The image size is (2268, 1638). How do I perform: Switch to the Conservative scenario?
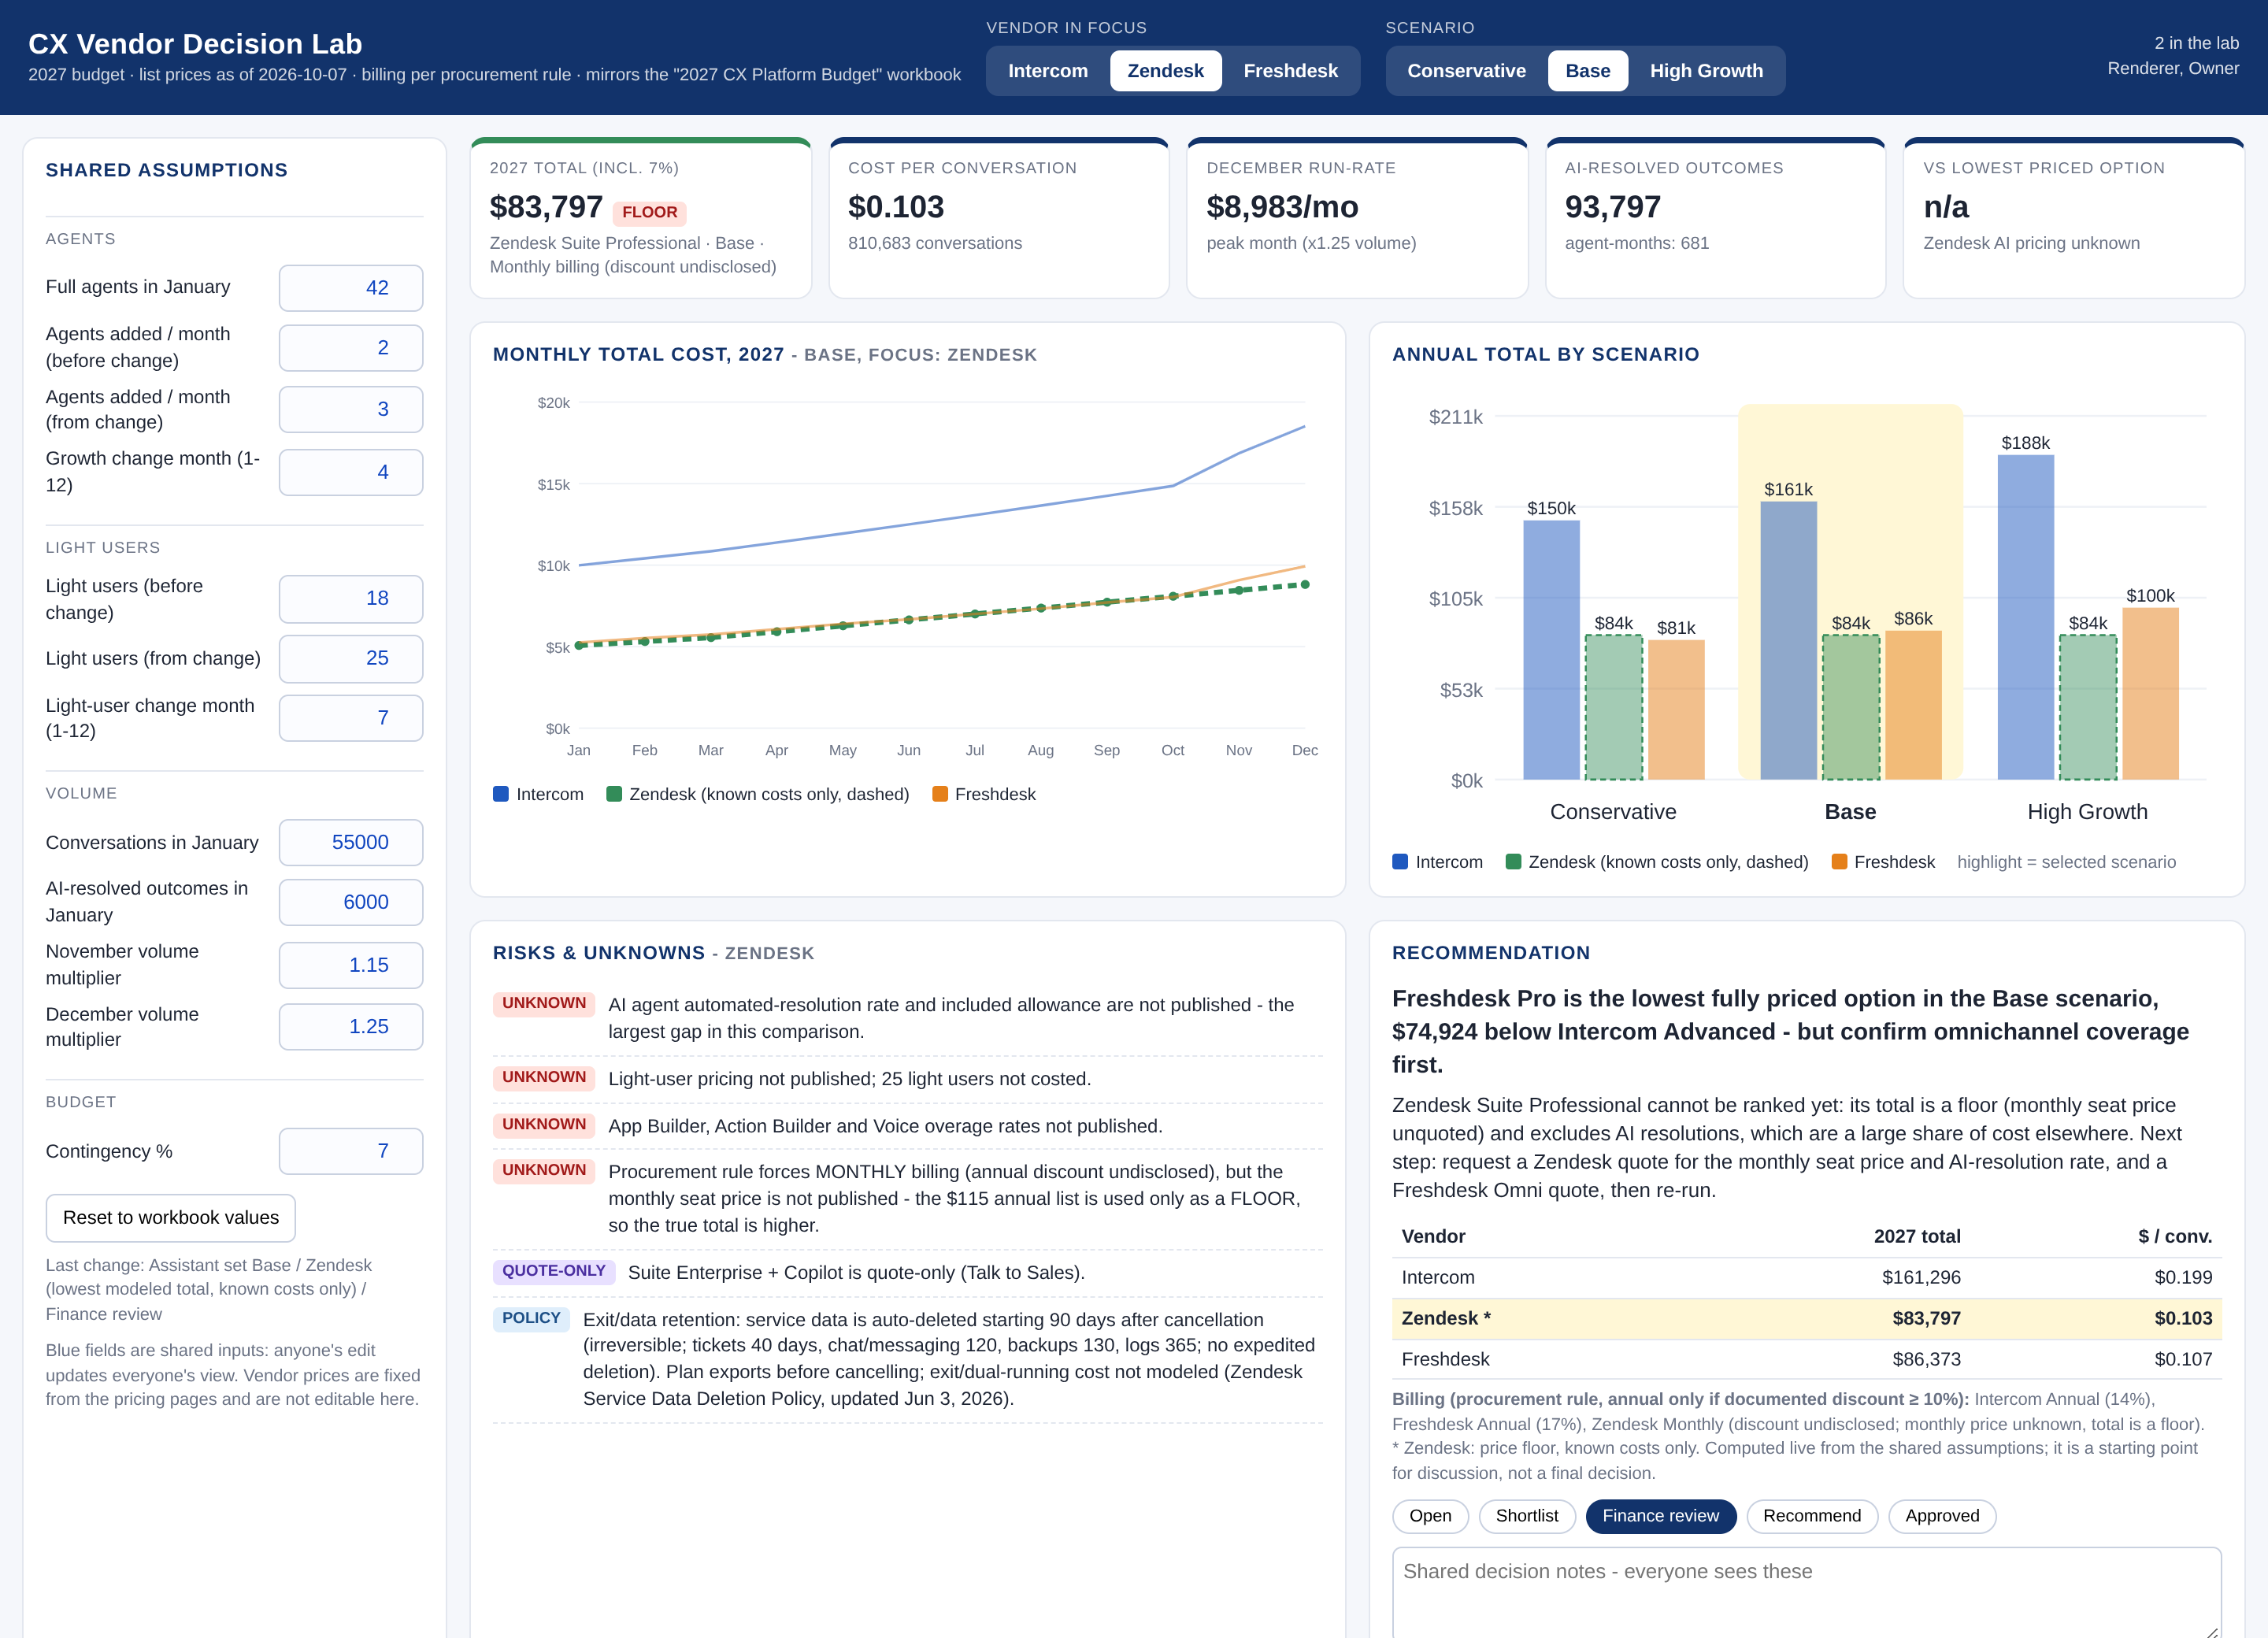coord(1466,71)
